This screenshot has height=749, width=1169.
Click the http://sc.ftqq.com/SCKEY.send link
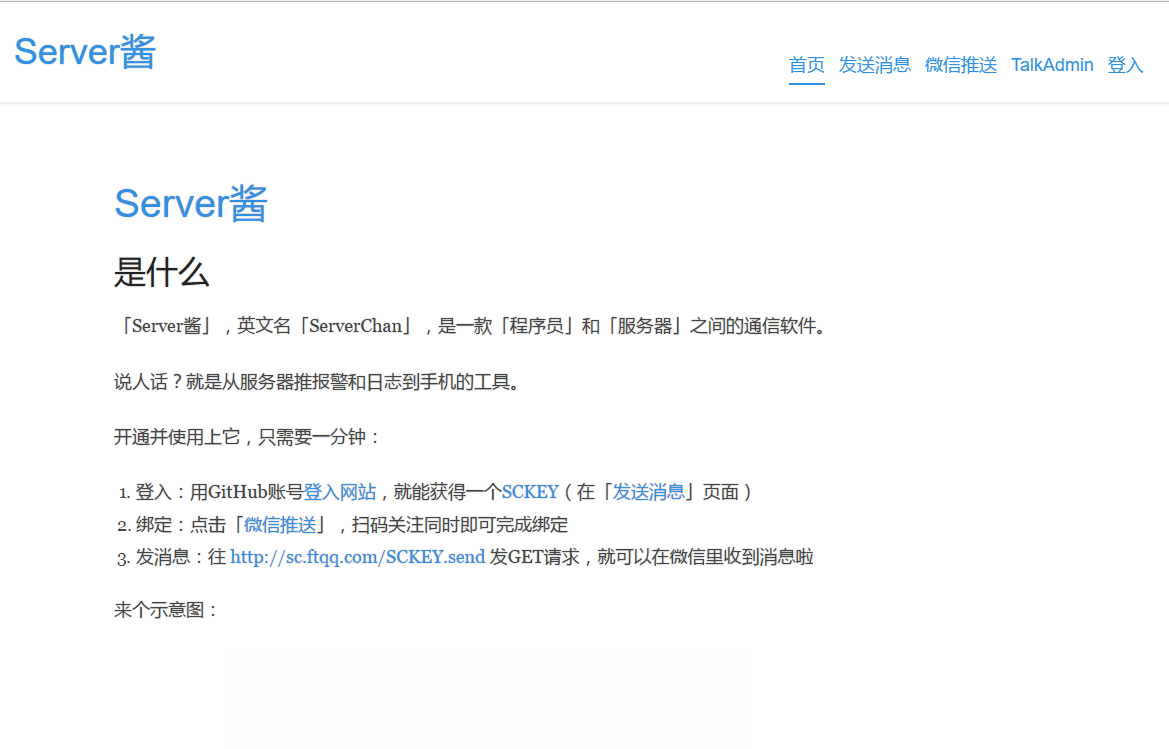pos(355,557)
